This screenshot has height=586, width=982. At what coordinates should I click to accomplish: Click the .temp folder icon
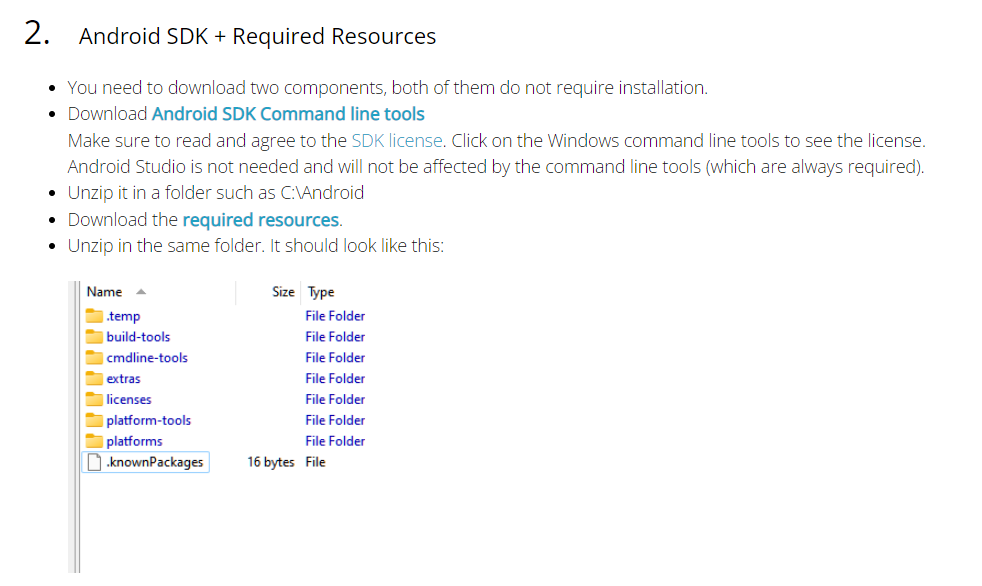tap(95, 316)
